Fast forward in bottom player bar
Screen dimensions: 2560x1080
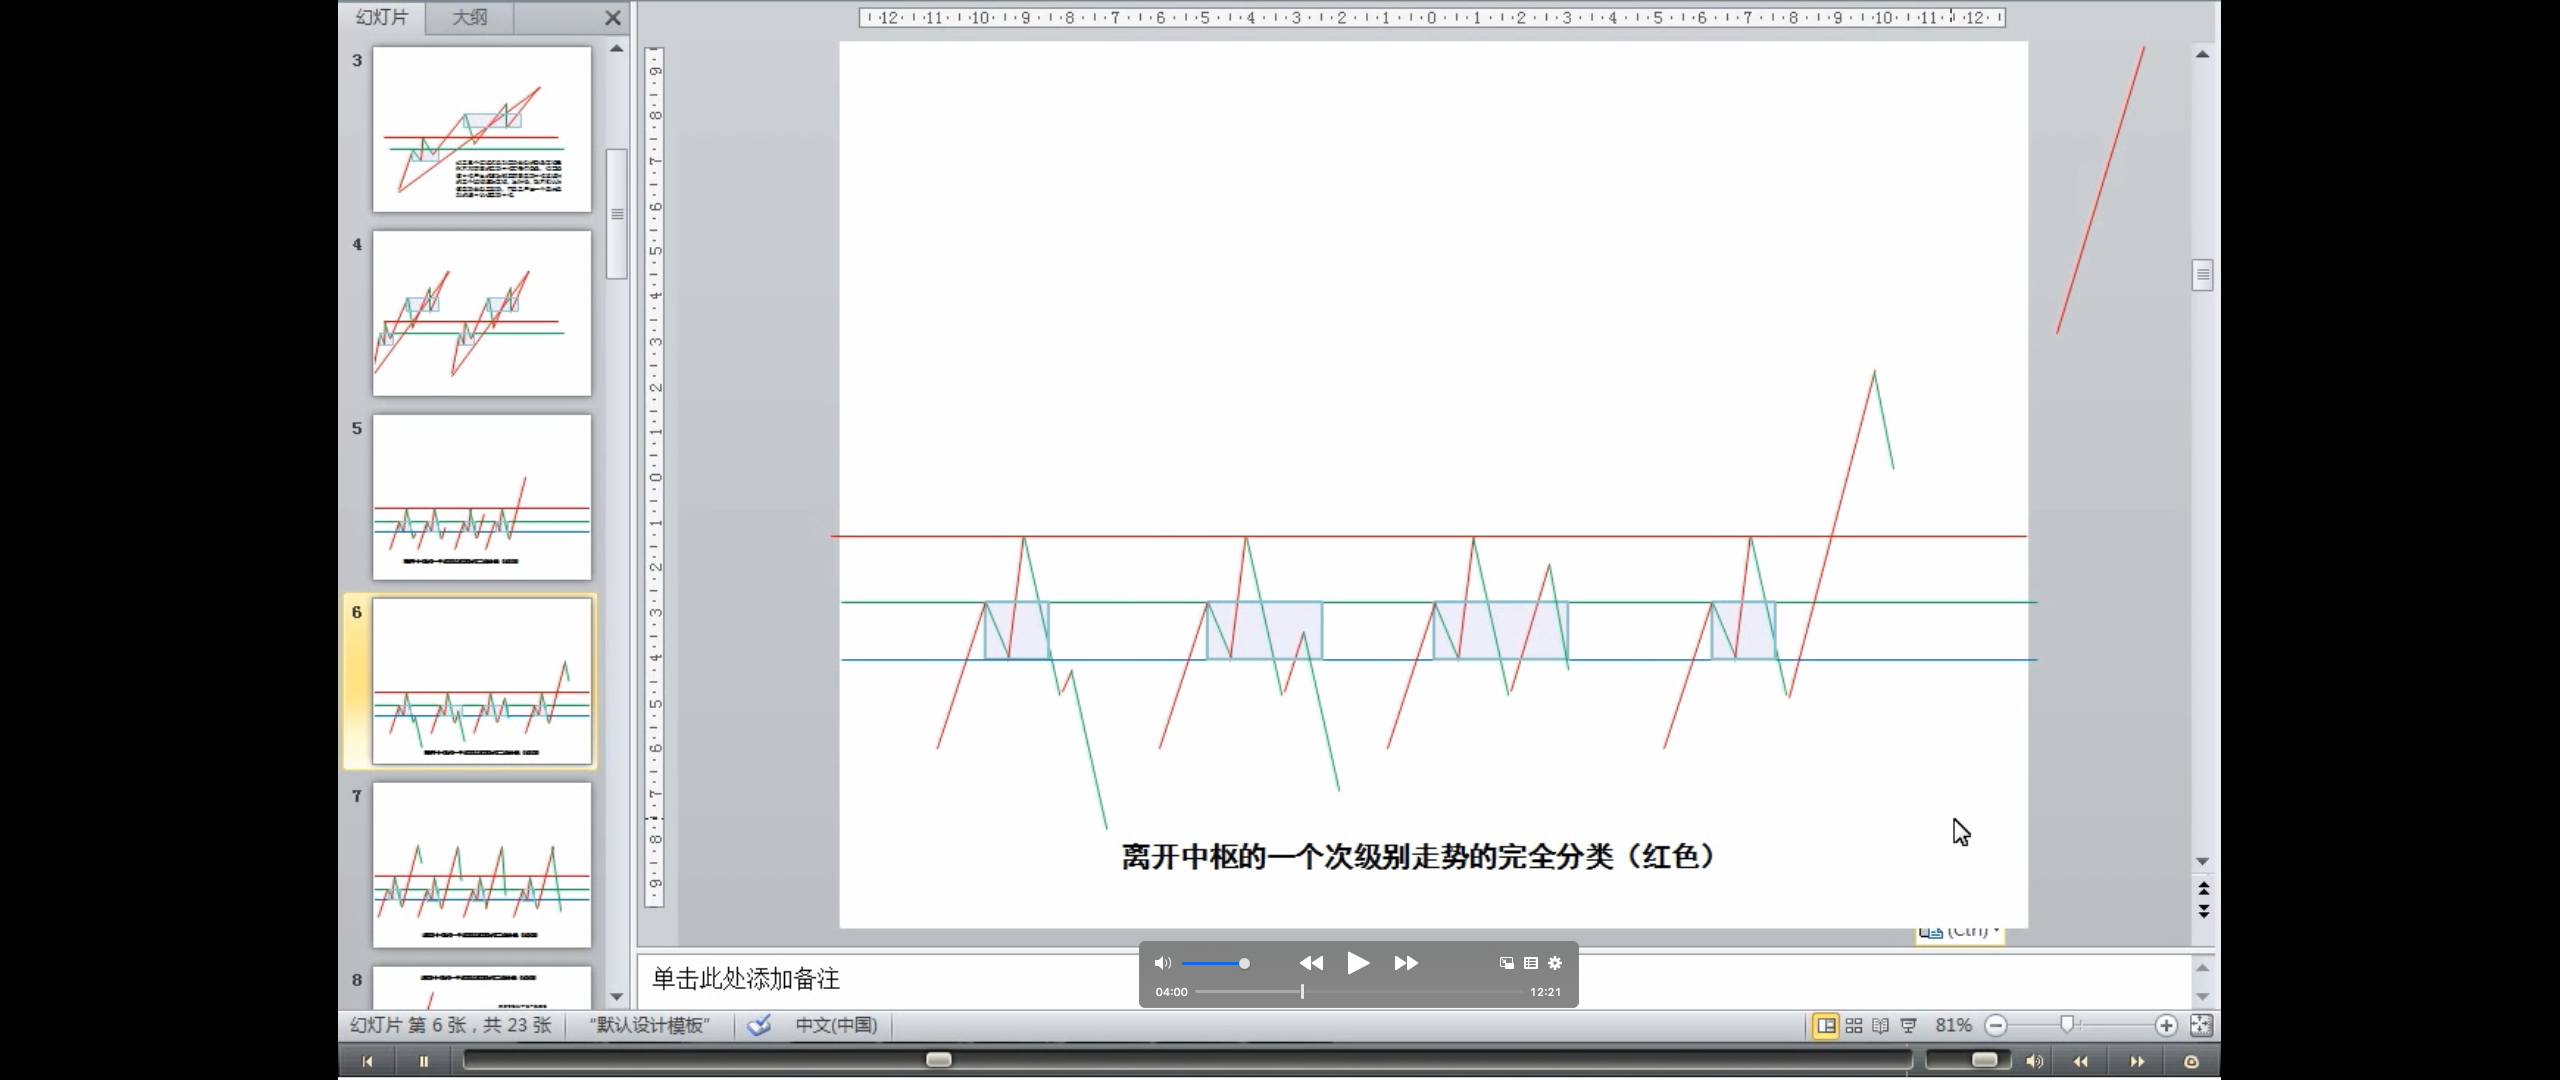click(2137, 1061)
